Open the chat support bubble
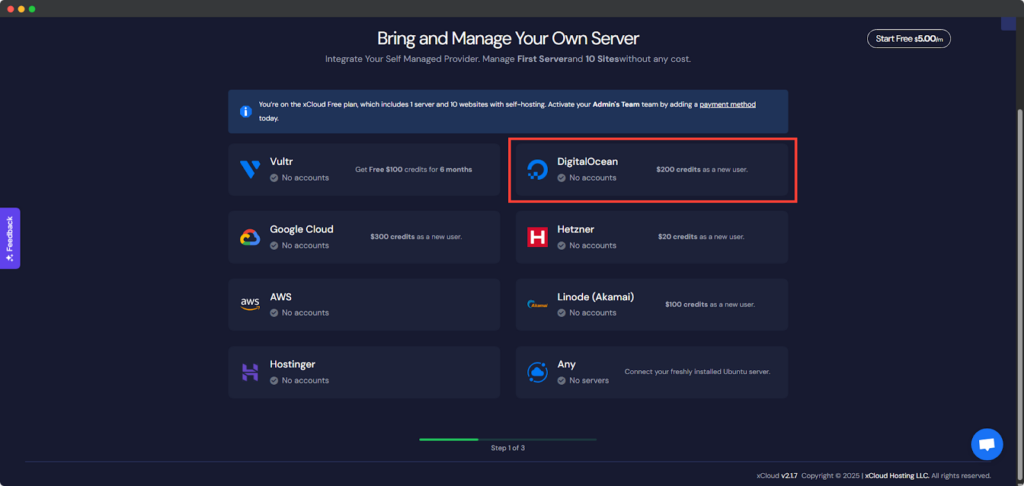Viewport: 1024px width, 486px height. coord(986,444)
